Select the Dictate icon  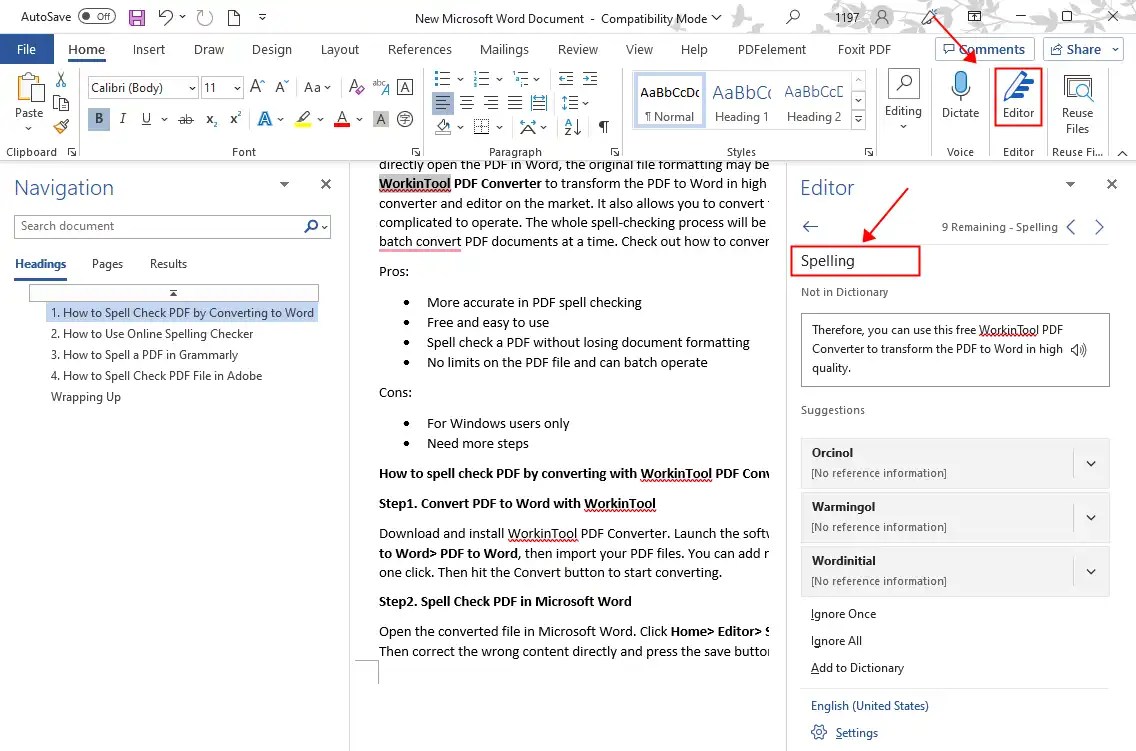959,97
